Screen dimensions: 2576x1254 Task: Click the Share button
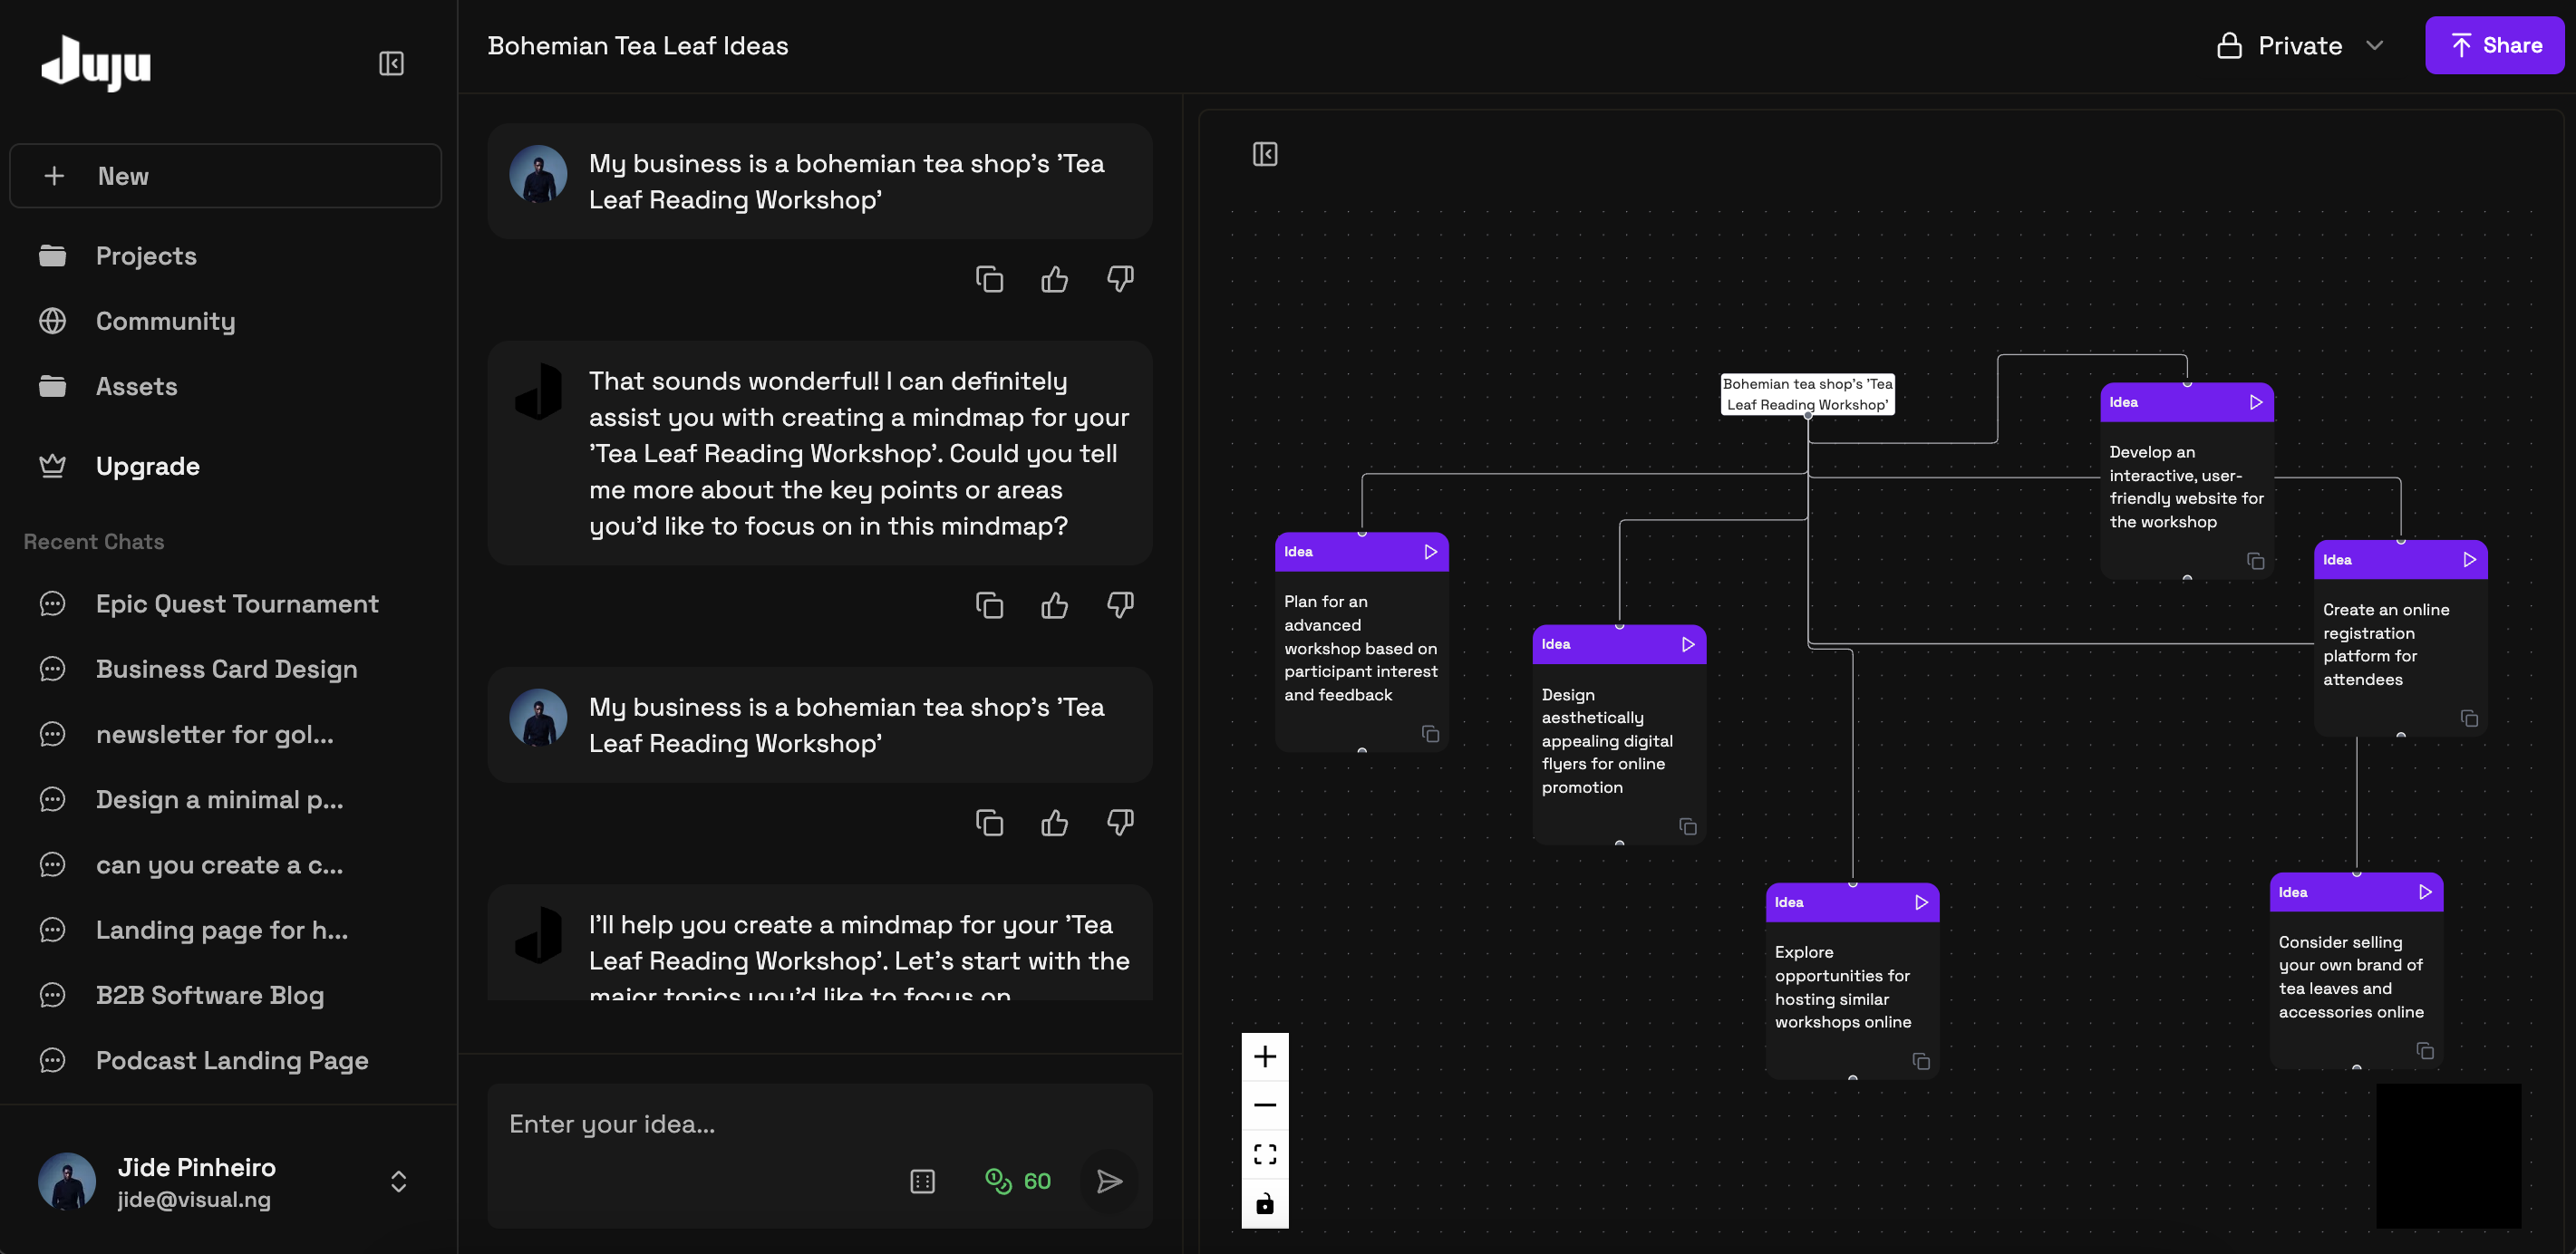(x=2494, y=46)
